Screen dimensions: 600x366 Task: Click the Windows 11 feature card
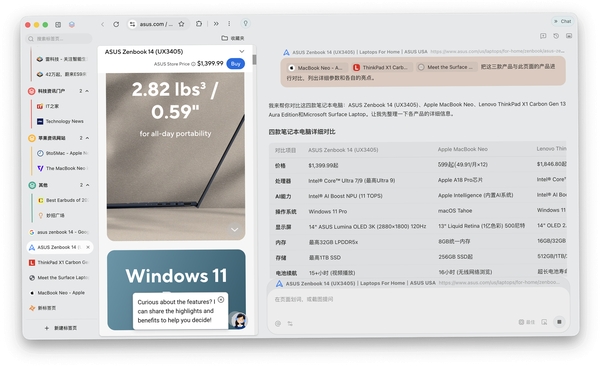pyautogui.click(x=176, y=290)
